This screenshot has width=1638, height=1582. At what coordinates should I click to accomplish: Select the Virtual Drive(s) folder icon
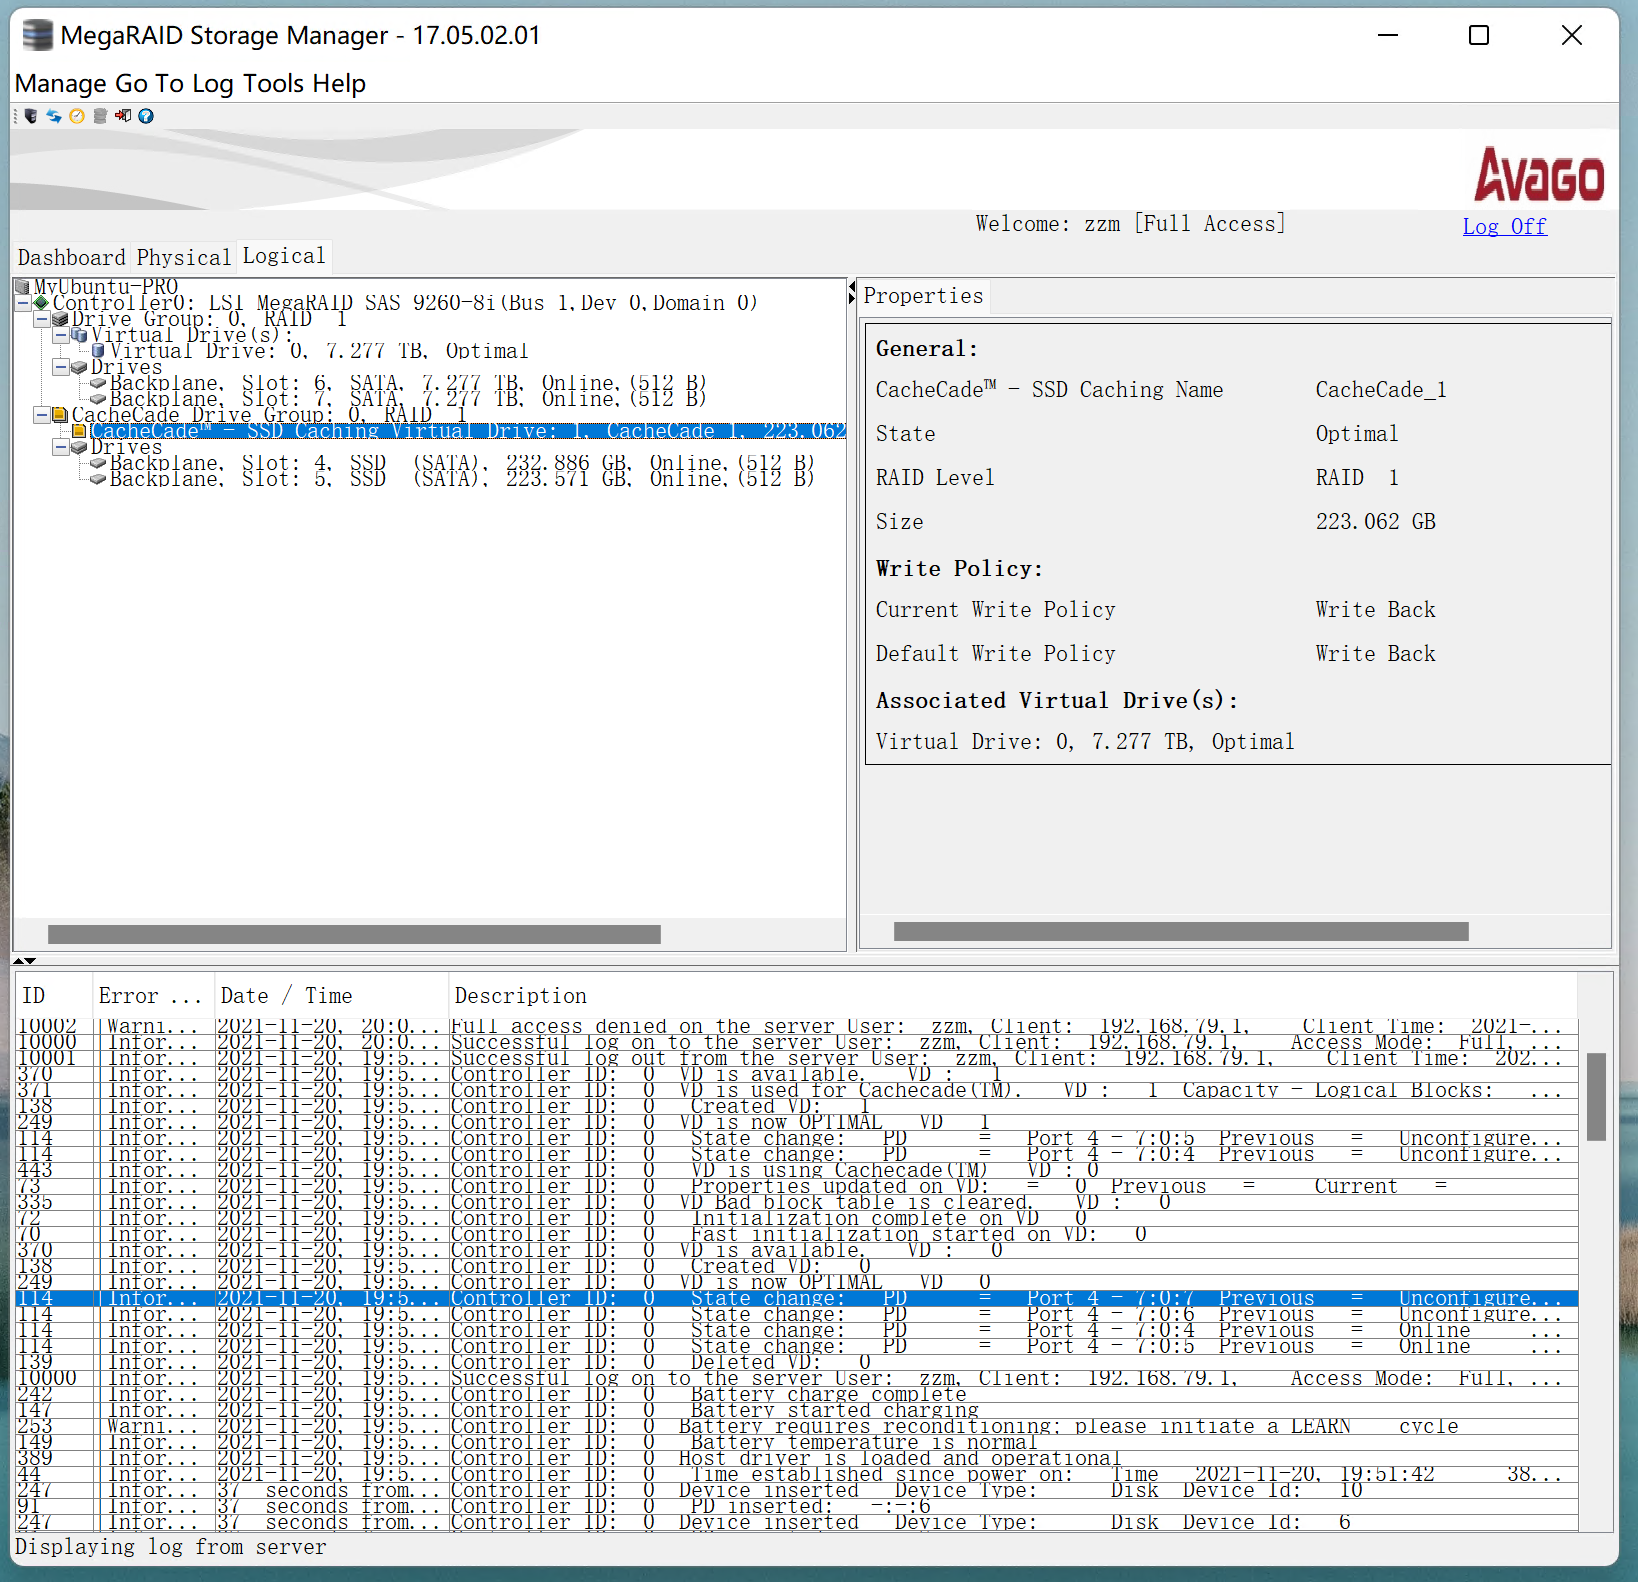tap(79, 335)
